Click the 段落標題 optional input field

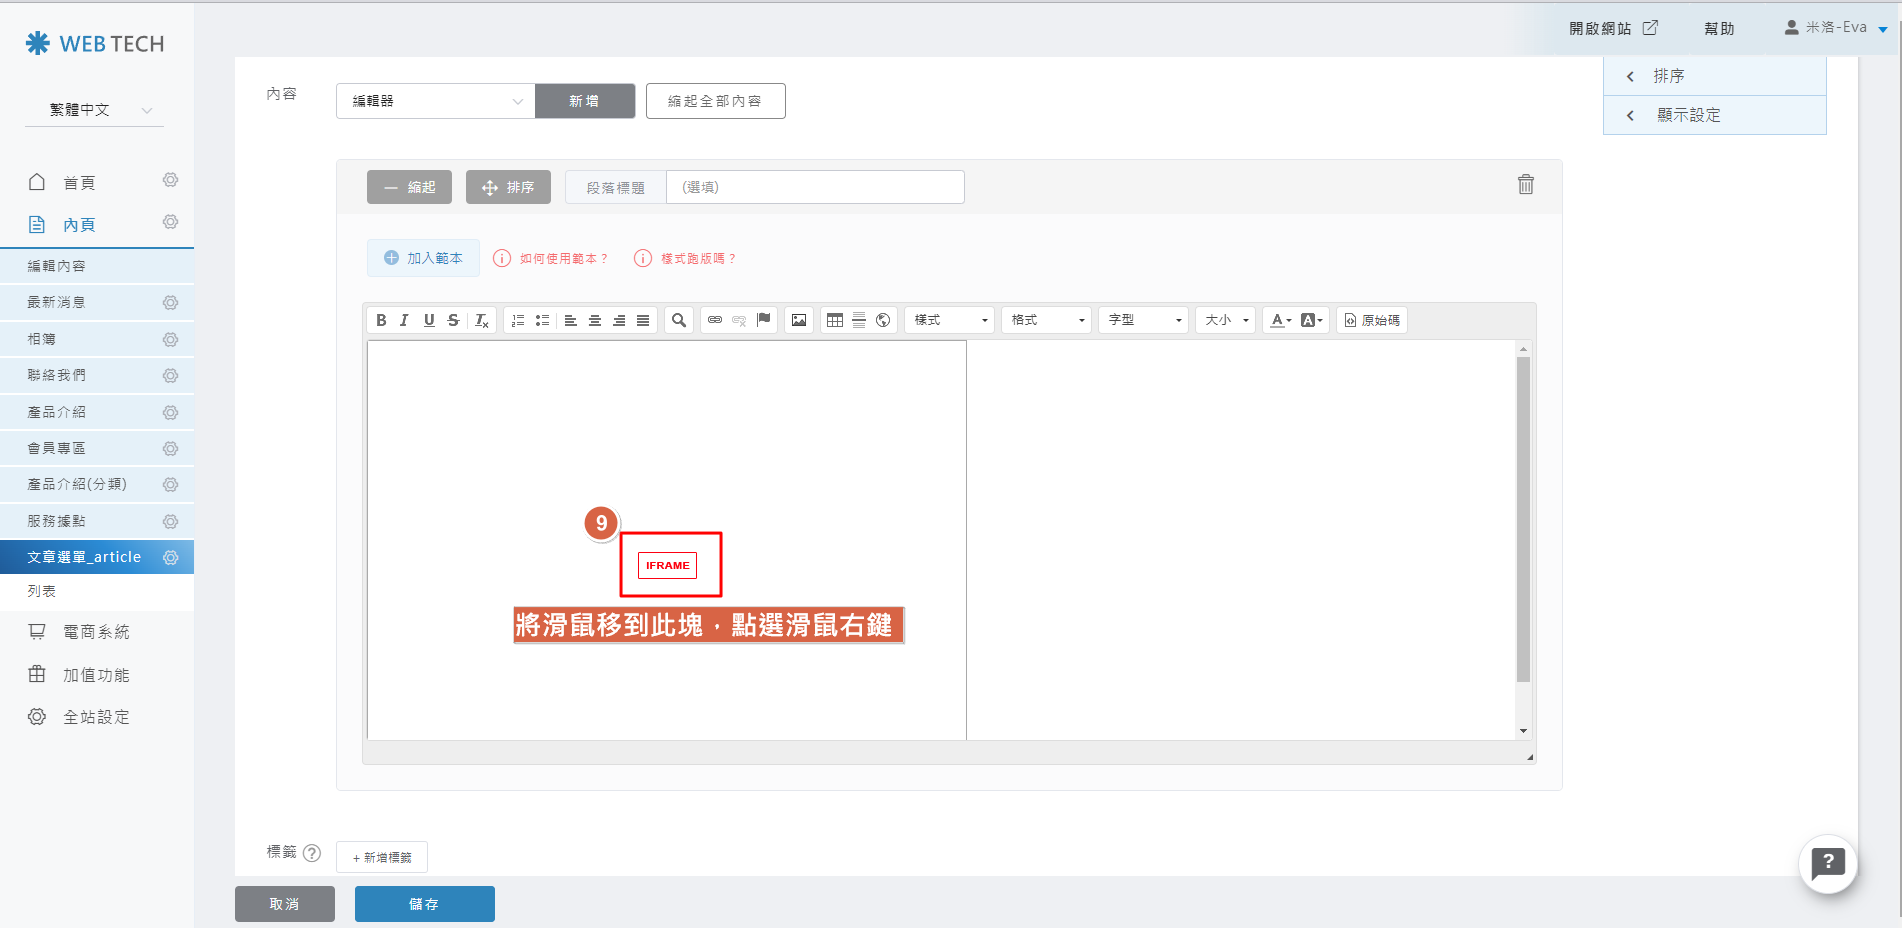814,187
